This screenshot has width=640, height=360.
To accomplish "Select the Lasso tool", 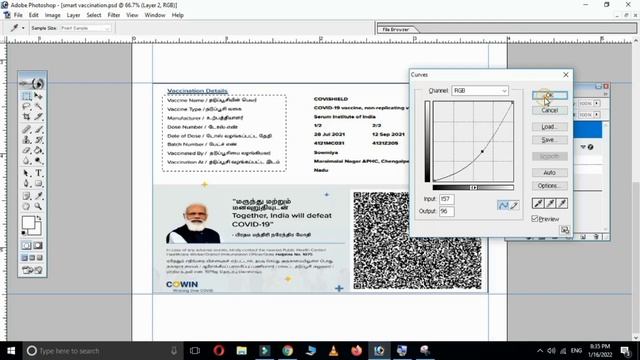I will click(27, 107).
